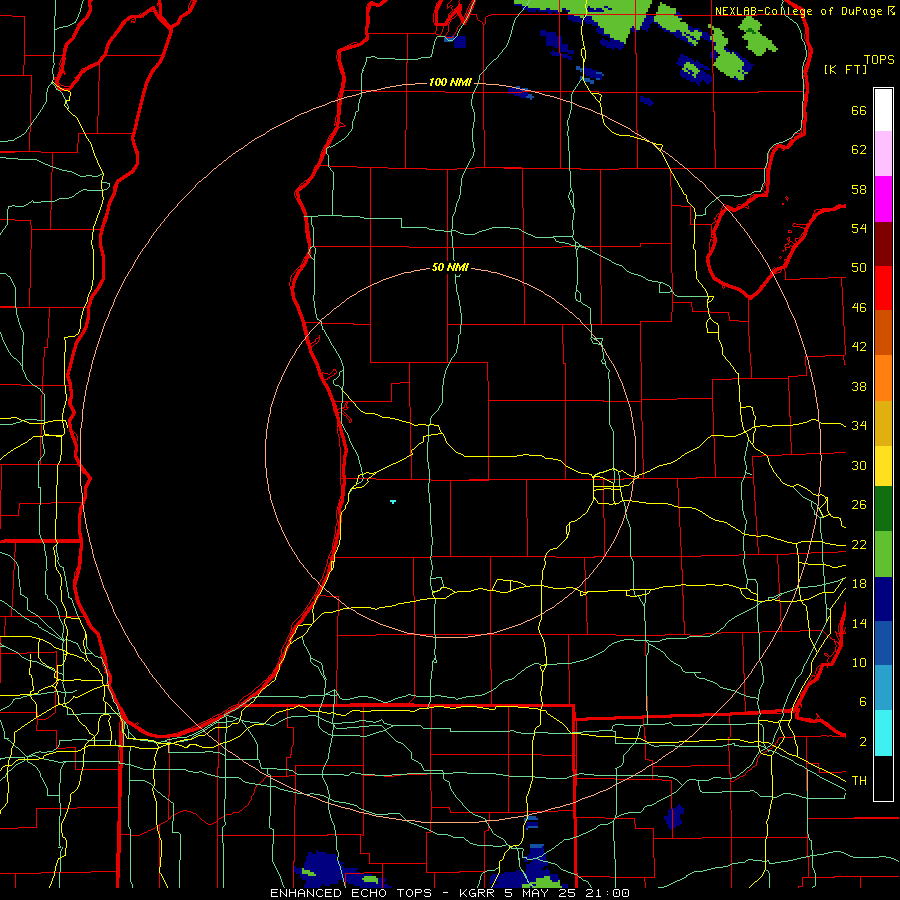Screen dimensions: 900x900
Task: Click the tiny cyan echo inside the 50 NMI ring
Action: point(393,502)
